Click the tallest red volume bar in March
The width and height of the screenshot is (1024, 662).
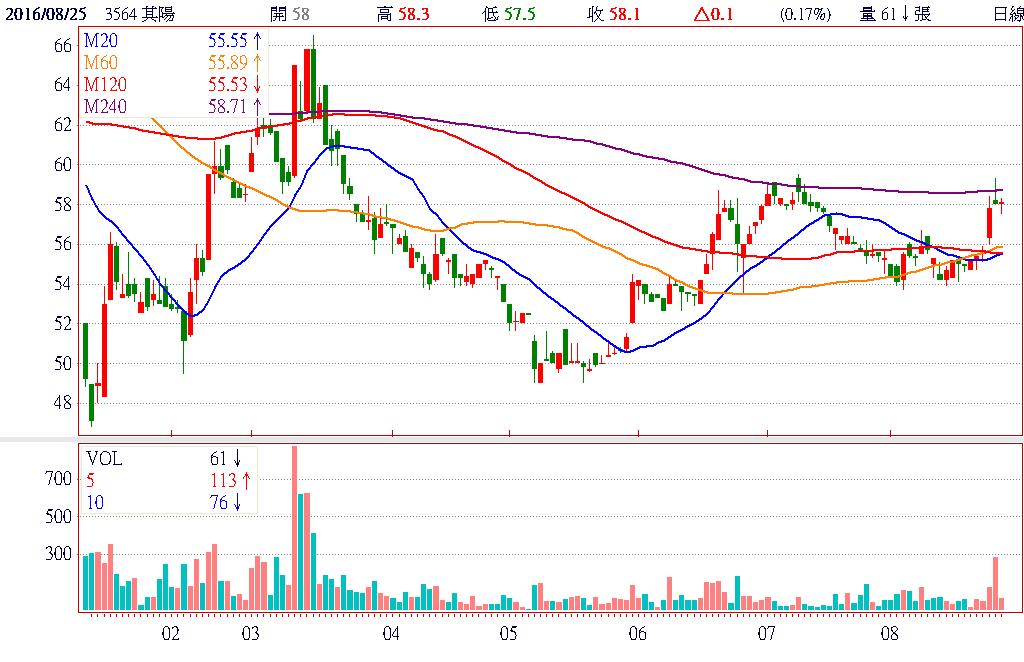(x=294, y=528)
